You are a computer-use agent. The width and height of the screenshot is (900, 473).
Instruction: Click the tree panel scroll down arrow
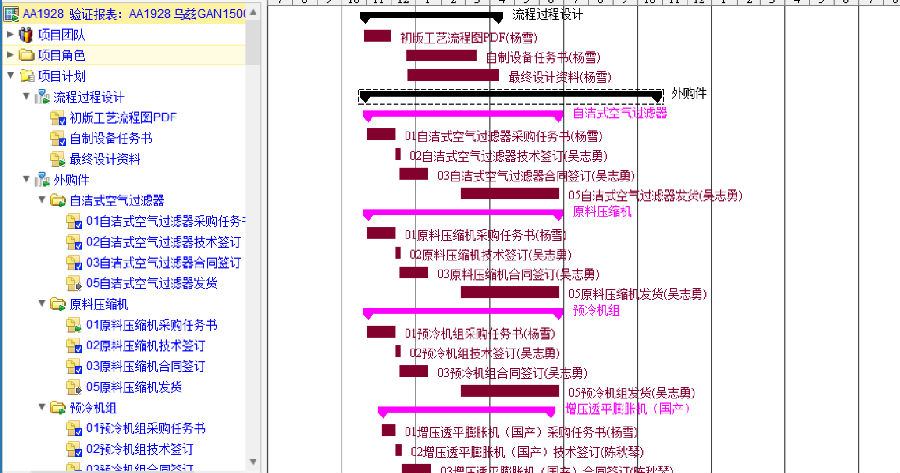point(253,462)
